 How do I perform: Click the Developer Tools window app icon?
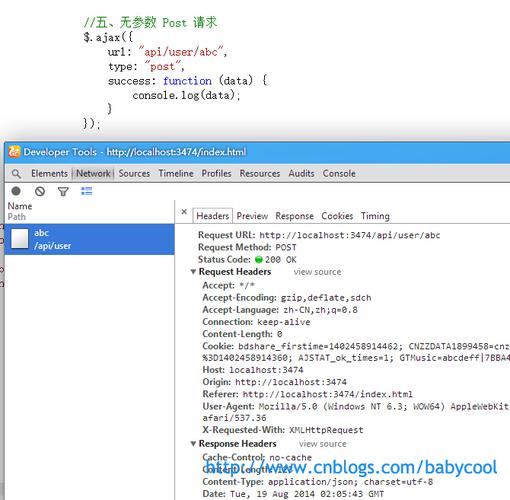(x=14, y=152)
